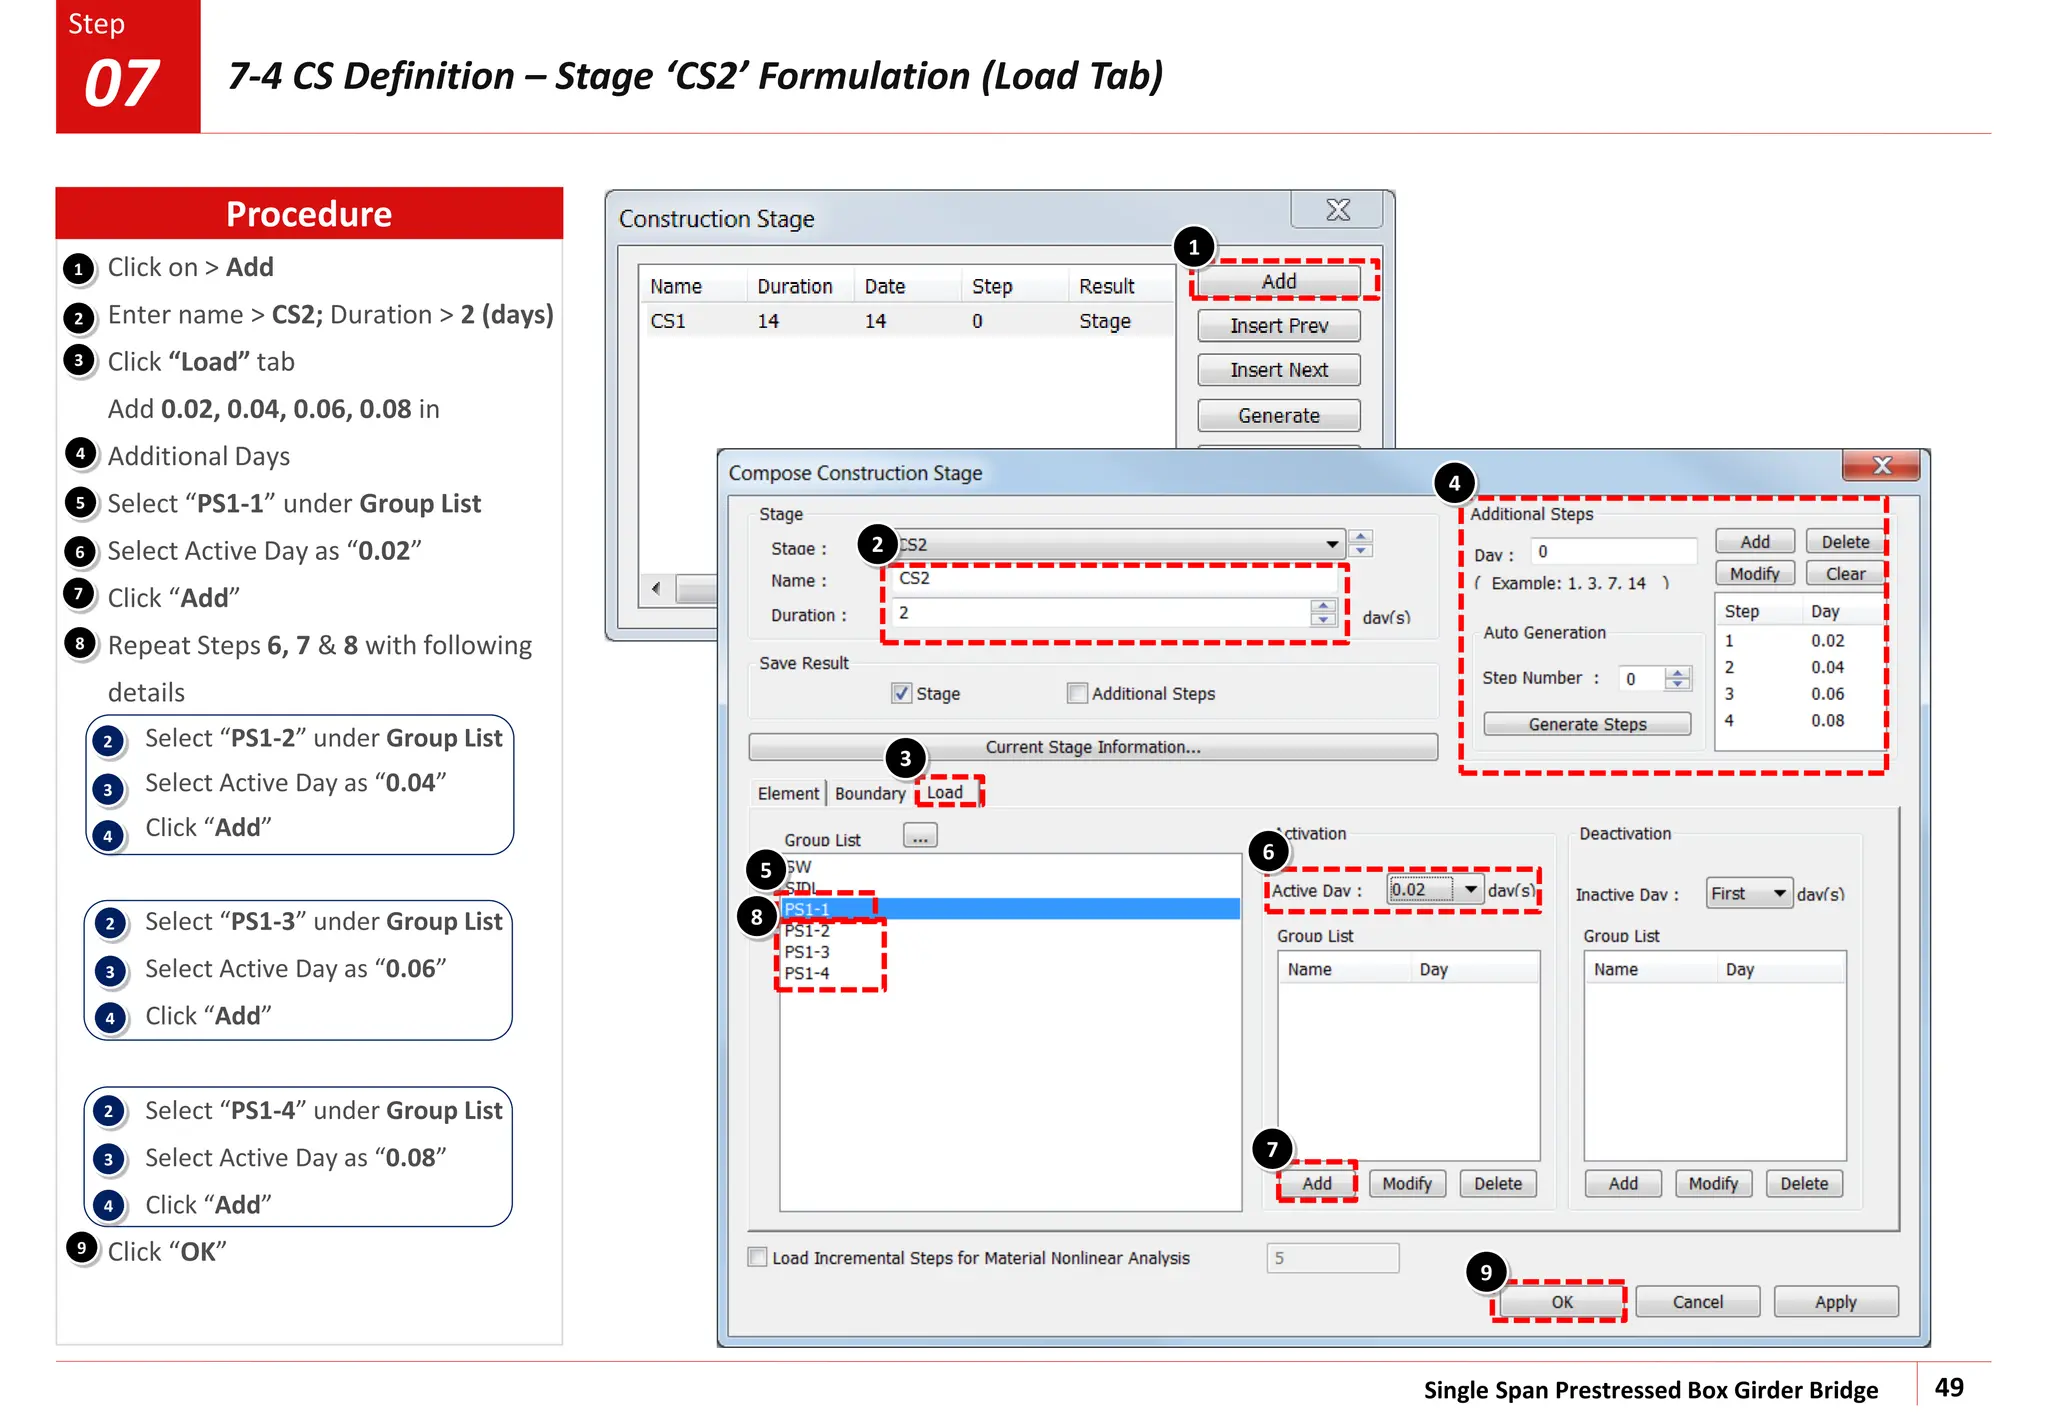Image resolution: width=2048 pixels, height=1418 pixels.
Task: Increment the Duration spinner up arrow
Action: (1323, 606)
